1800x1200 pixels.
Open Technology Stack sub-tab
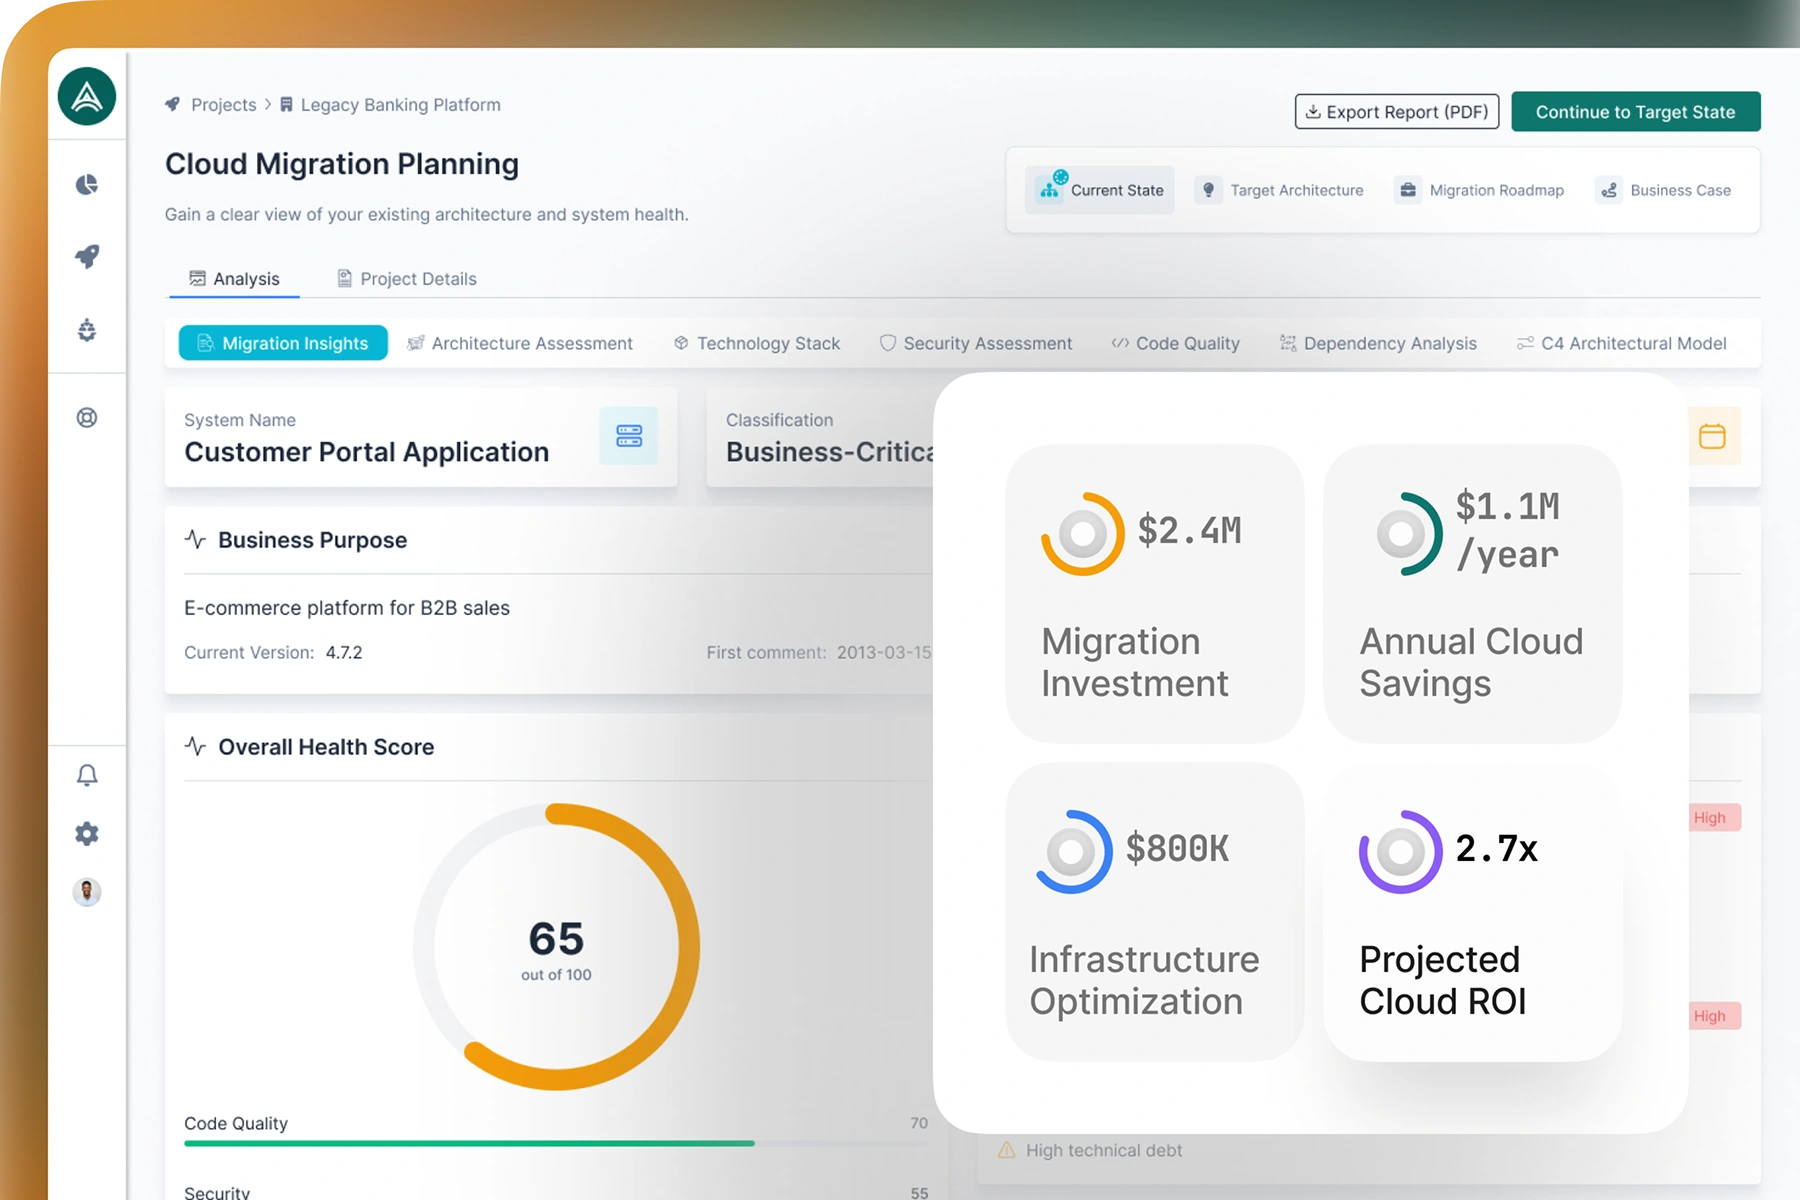coord(757,343)
